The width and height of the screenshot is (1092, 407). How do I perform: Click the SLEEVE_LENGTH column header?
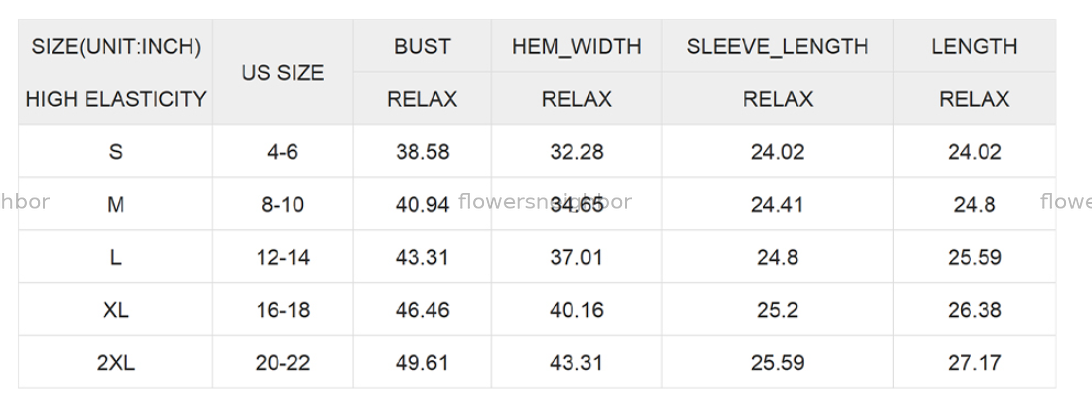tap(777, 46)
